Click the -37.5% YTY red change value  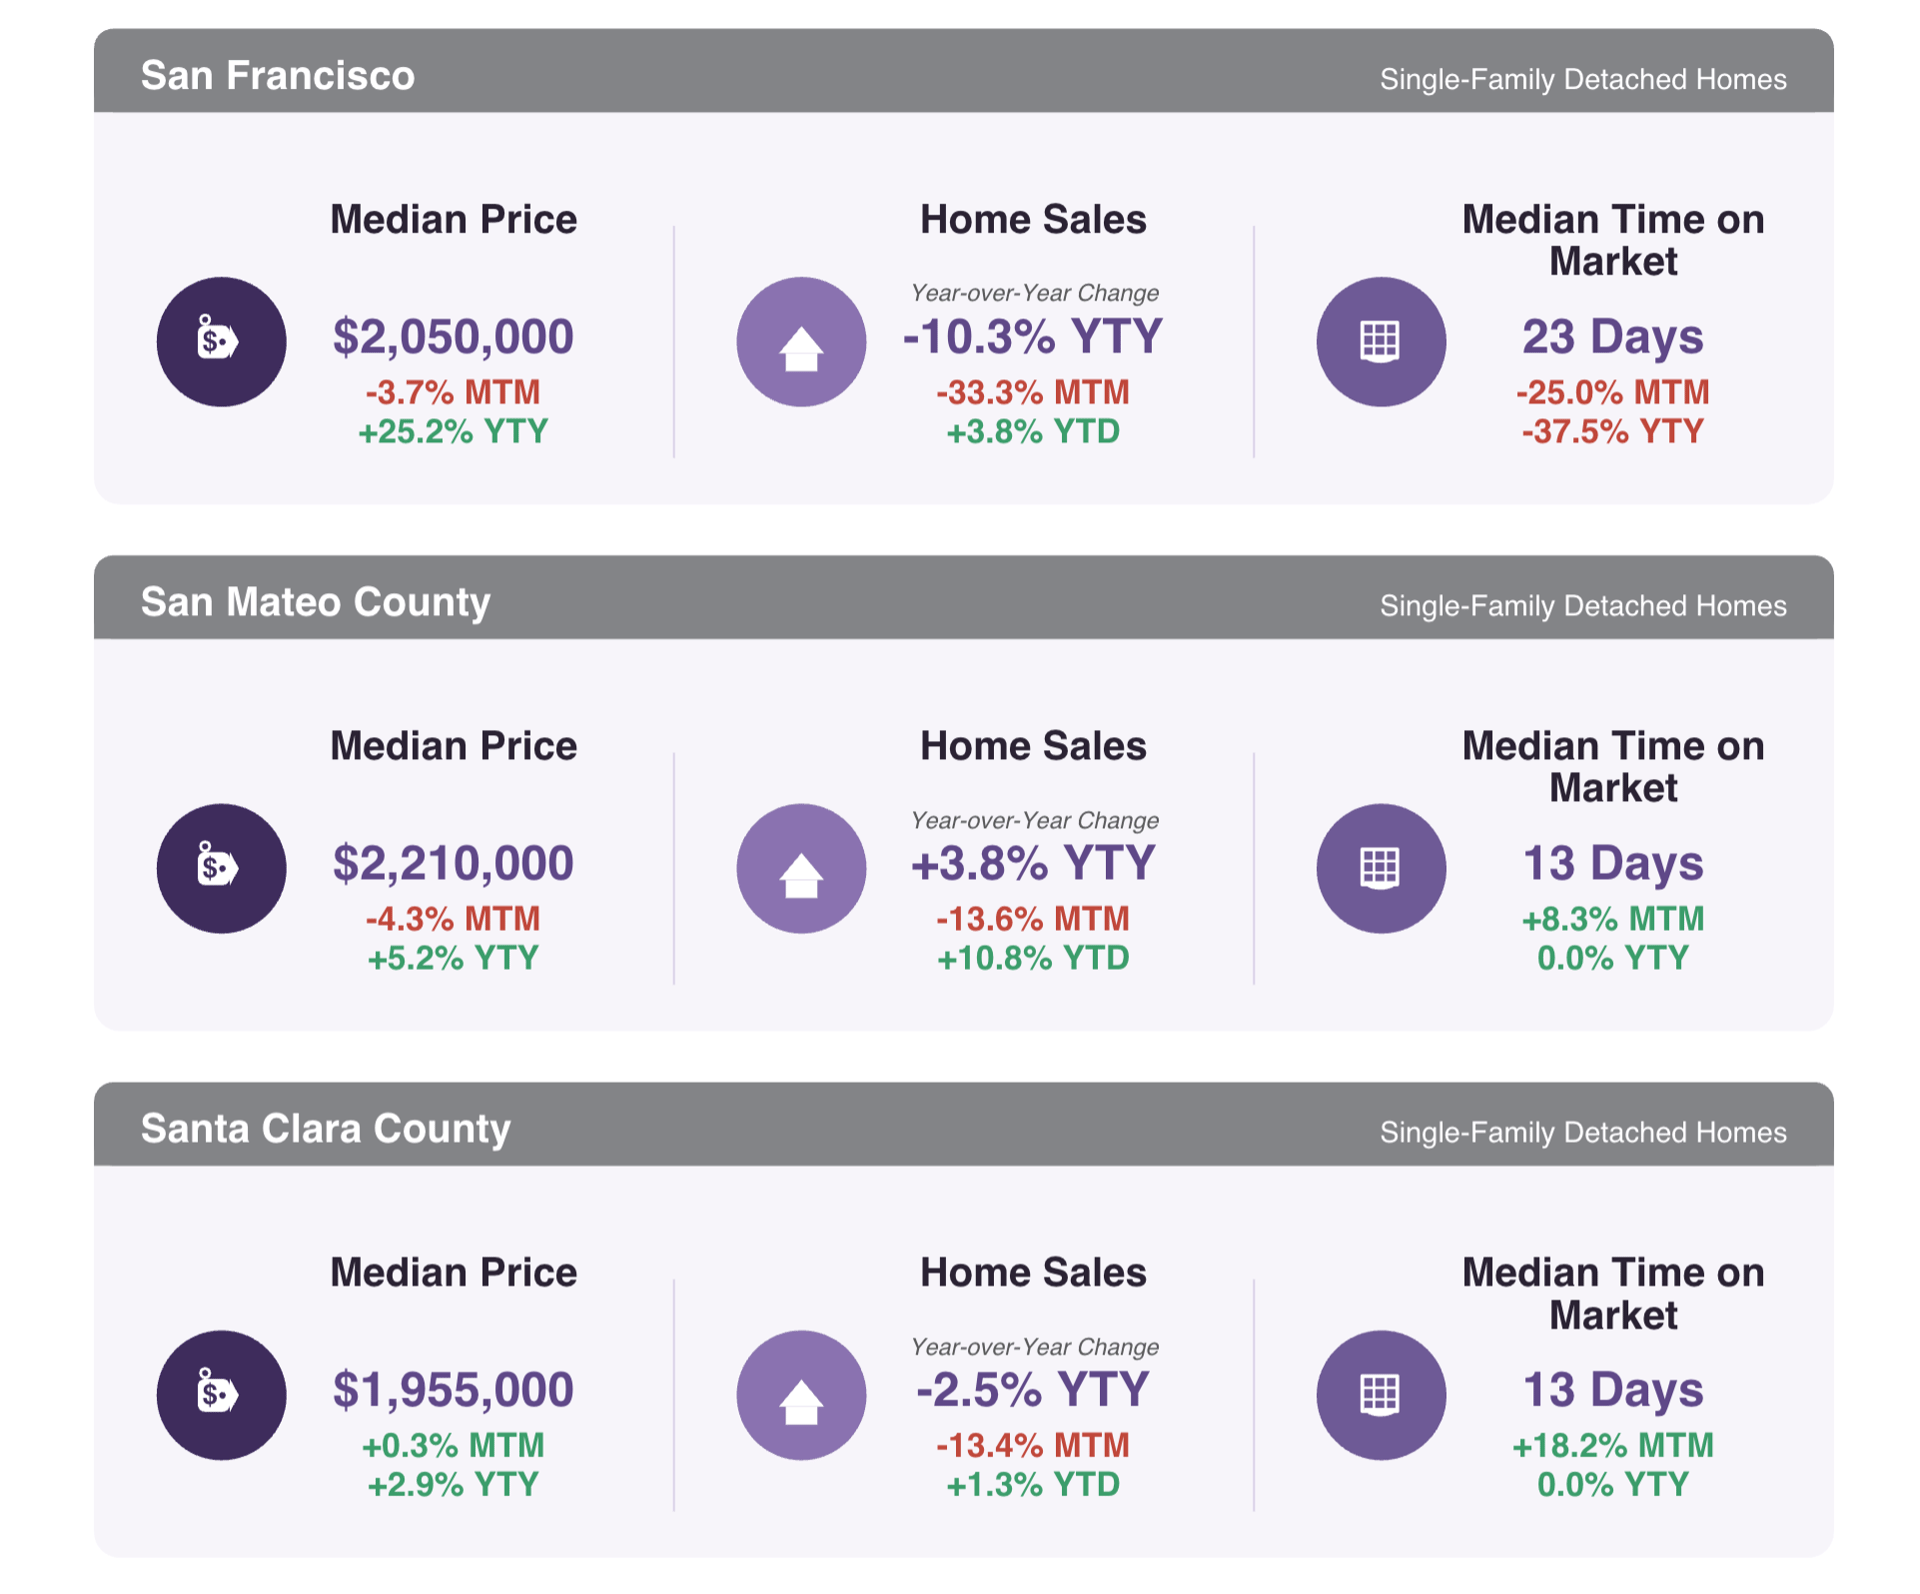pos(1612,432)
